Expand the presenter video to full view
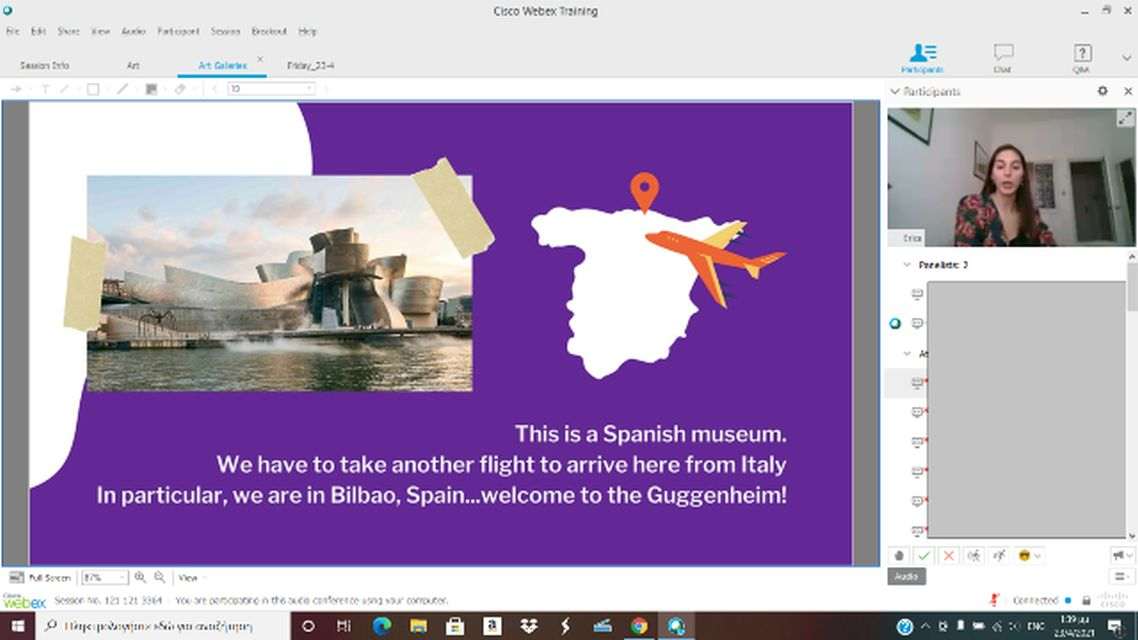This screenshot has height=640, width=1138. click(x=1124, y=118)
